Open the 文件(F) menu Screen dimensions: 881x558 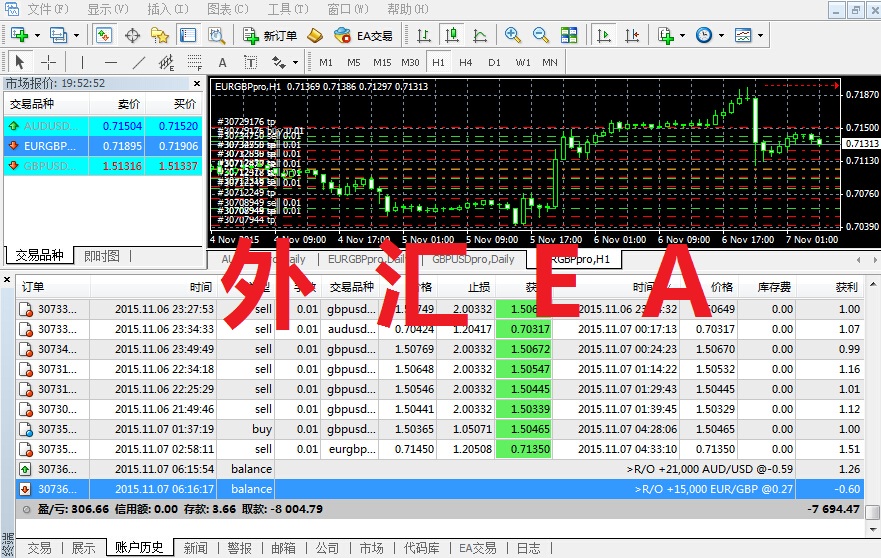[x=48, y=9]
